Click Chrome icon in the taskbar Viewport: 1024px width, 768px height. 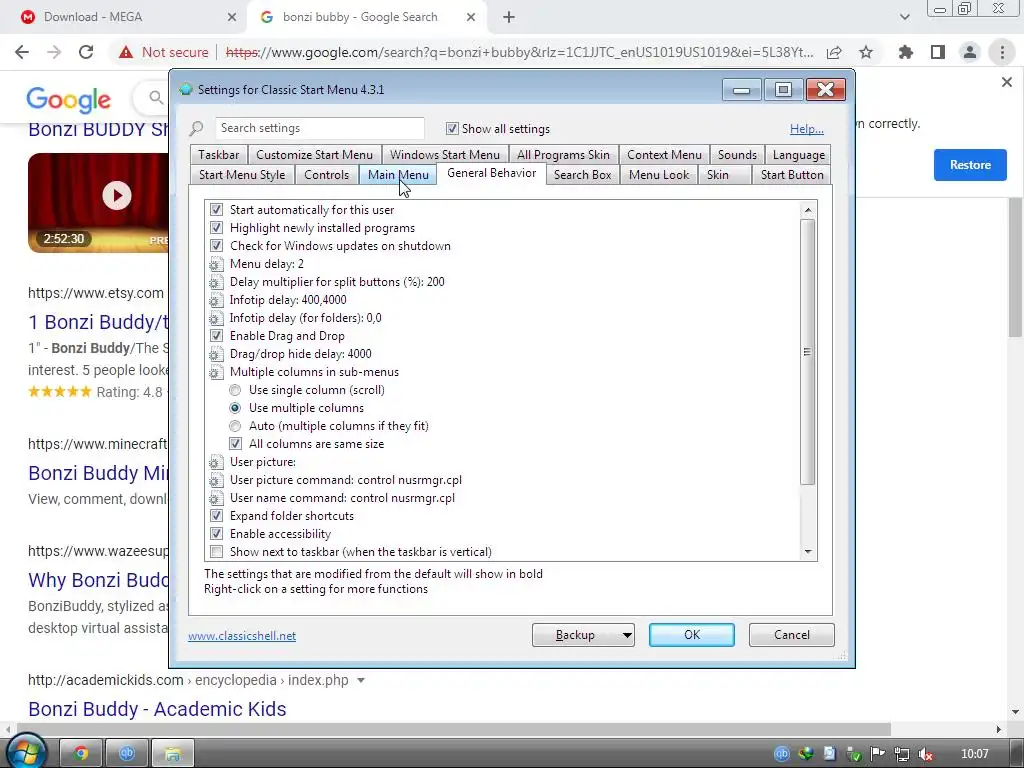coord(81,754)
